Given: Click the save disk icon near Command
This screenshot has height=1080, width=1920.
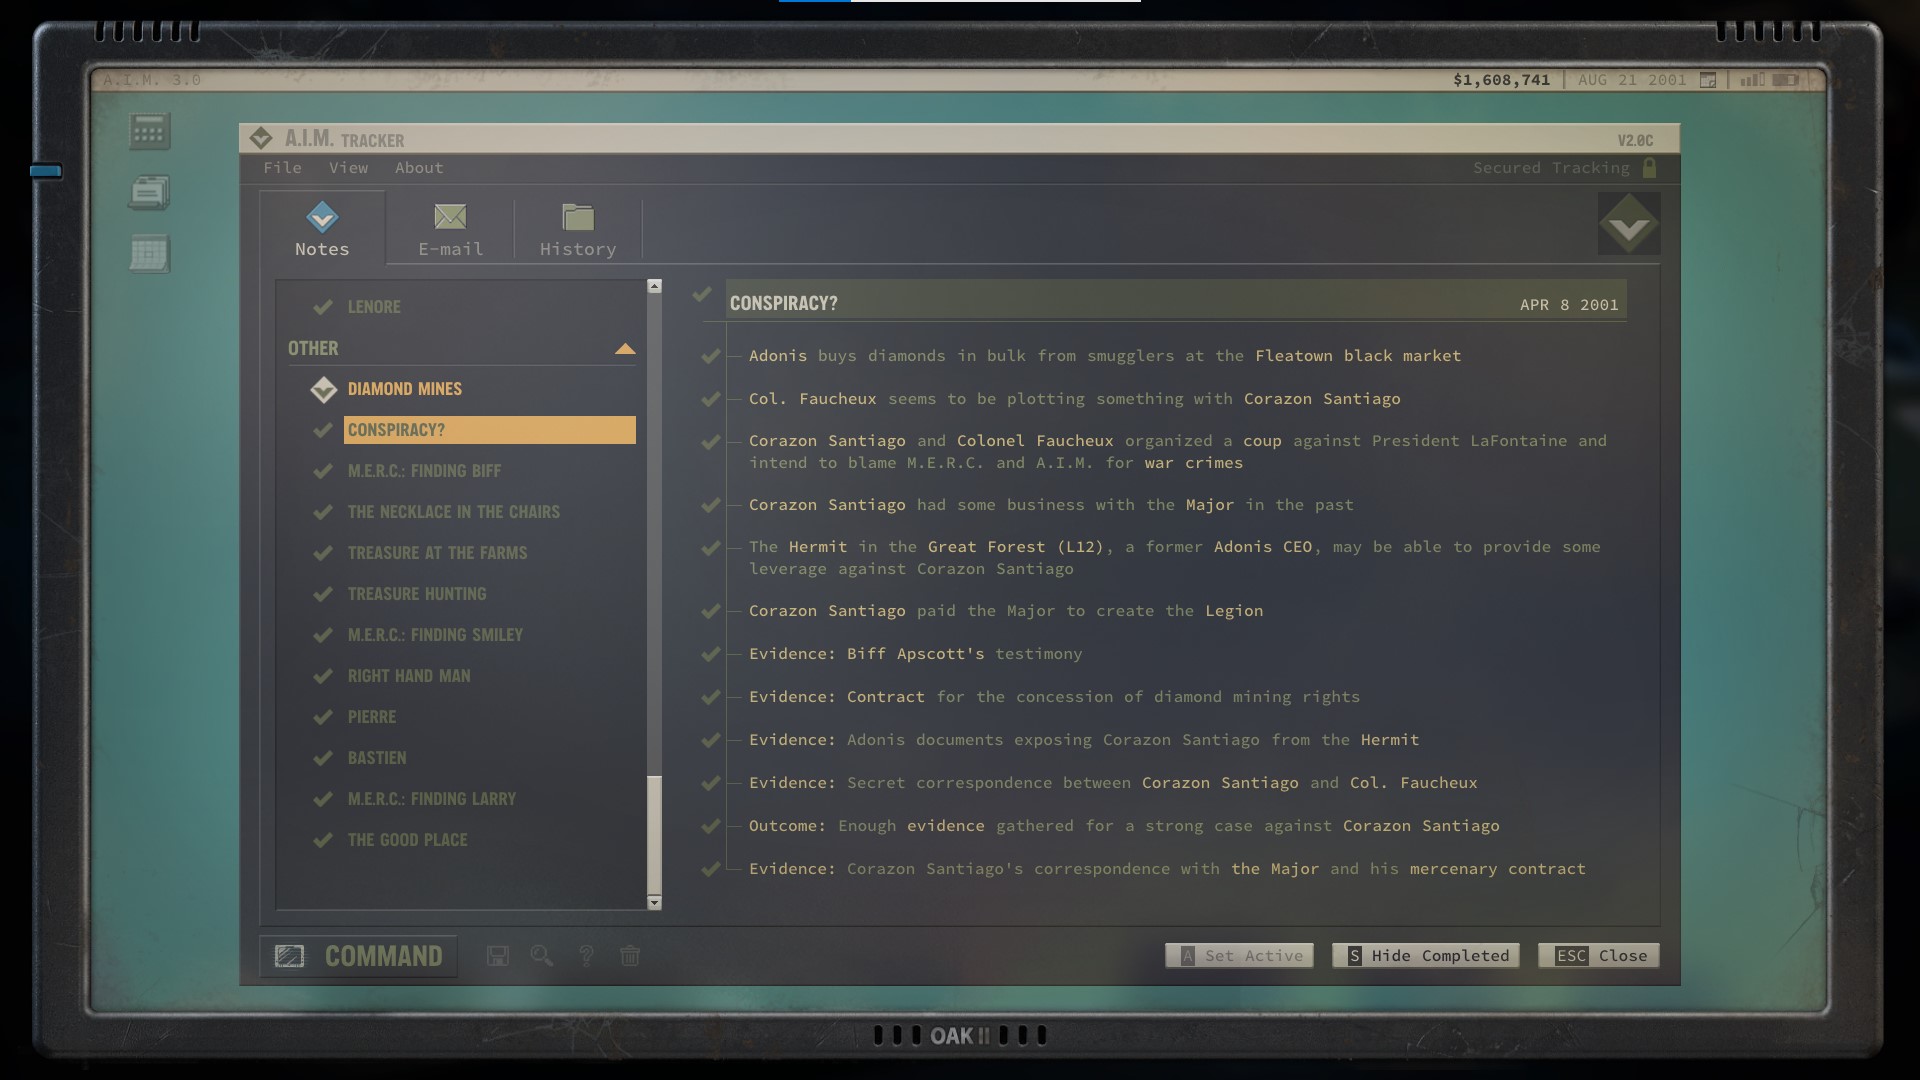Looking at the screenshot, I should coord(497,956).
